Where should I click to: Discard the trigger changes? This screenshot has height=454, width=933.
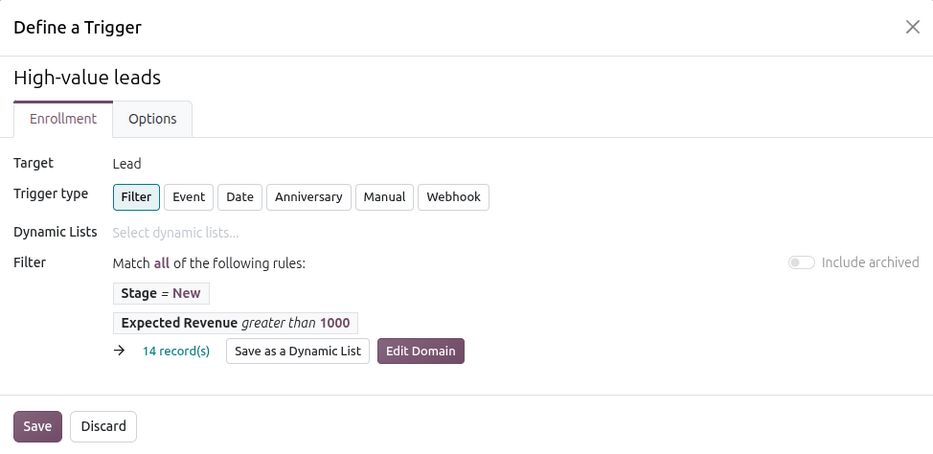[x=104, y=427]
